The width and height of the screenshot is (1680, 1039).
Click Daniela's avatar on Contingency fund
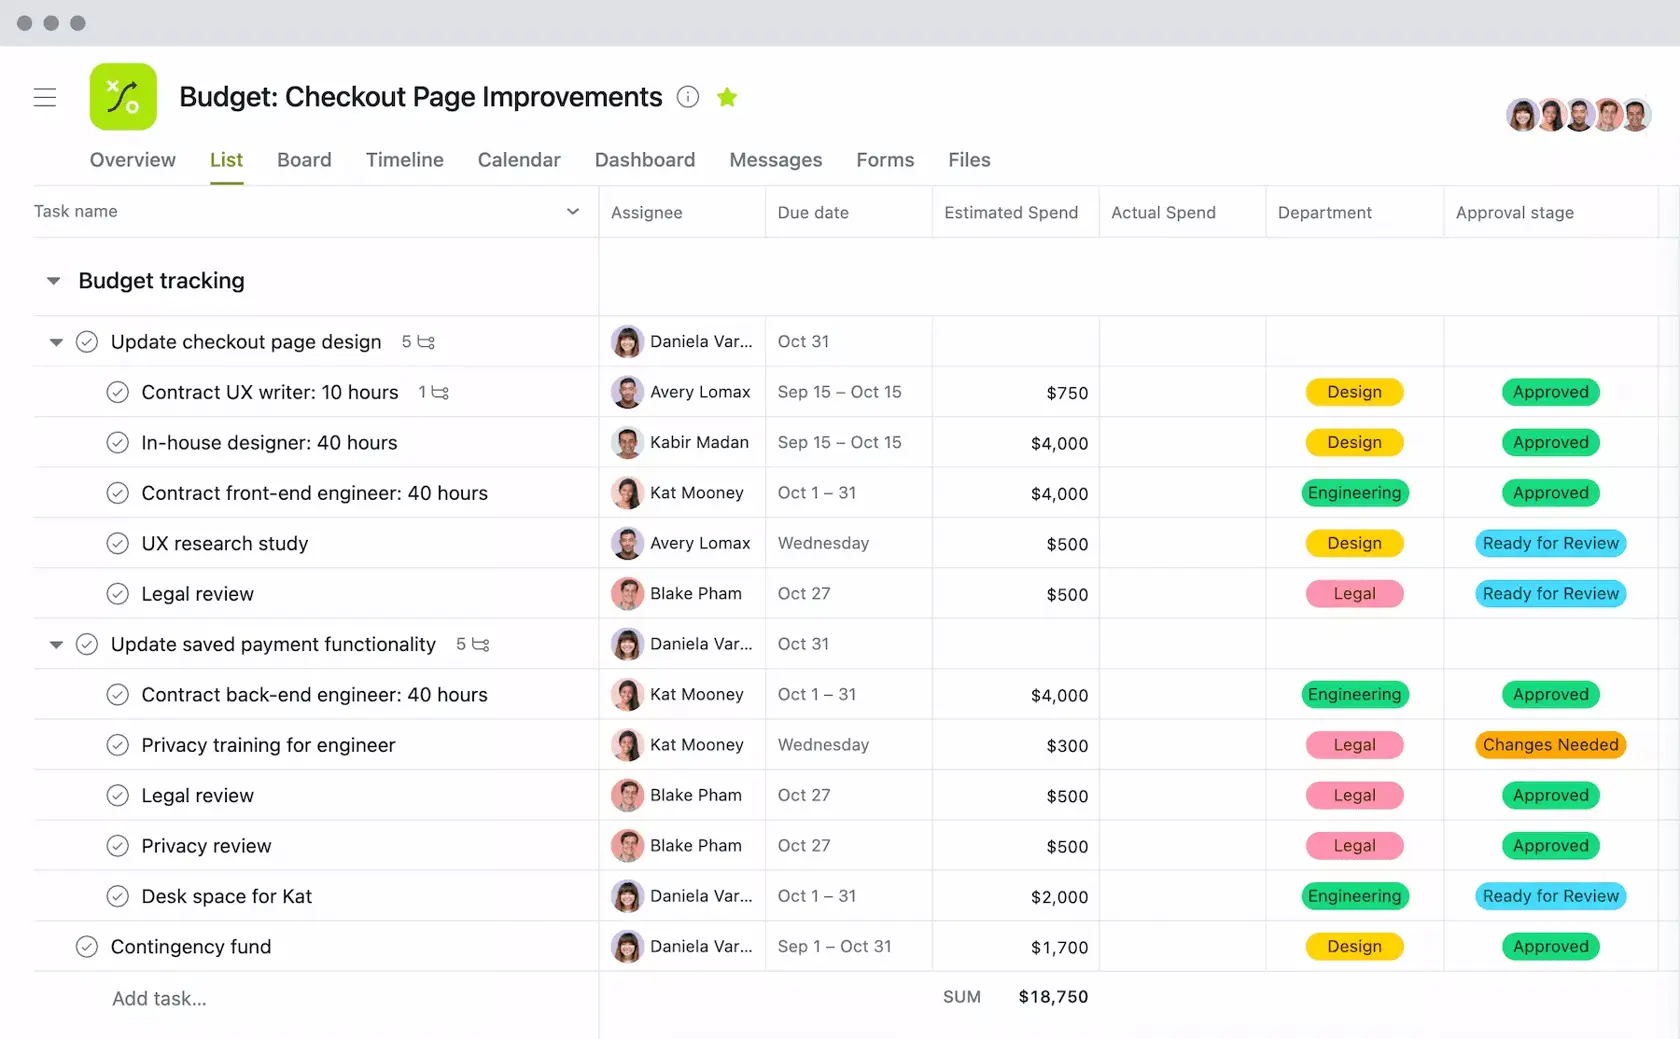pos(626,946)
